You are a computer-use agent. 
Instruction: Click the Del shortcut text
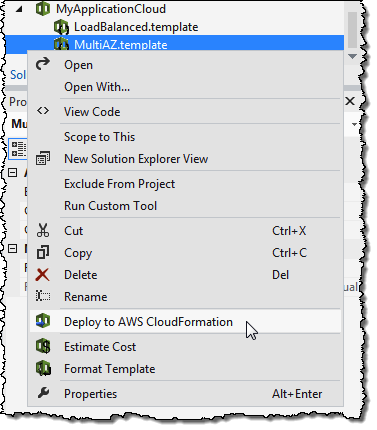pyautogui.click(x=280, y=275)
